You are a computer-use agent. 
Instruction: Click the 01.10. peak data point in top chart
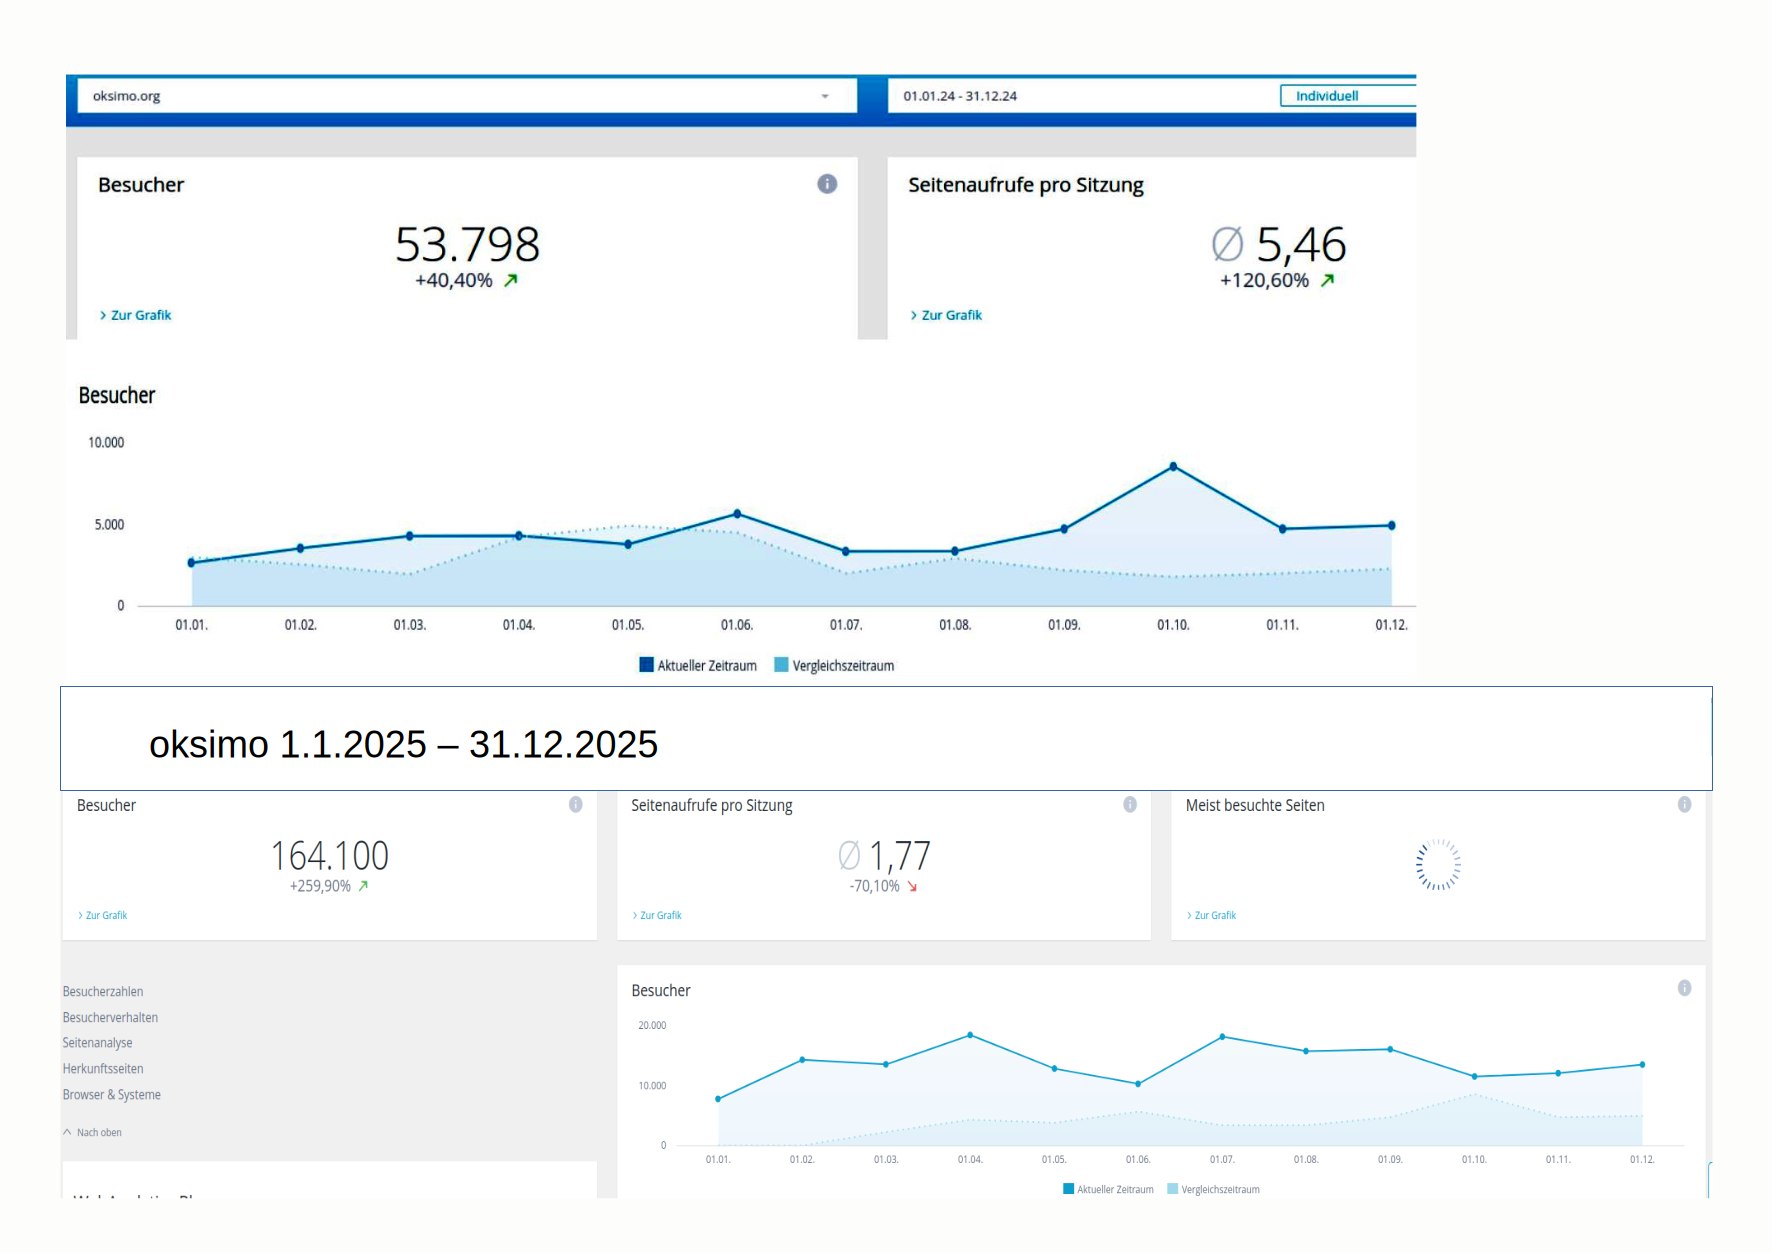(1173, 467)
